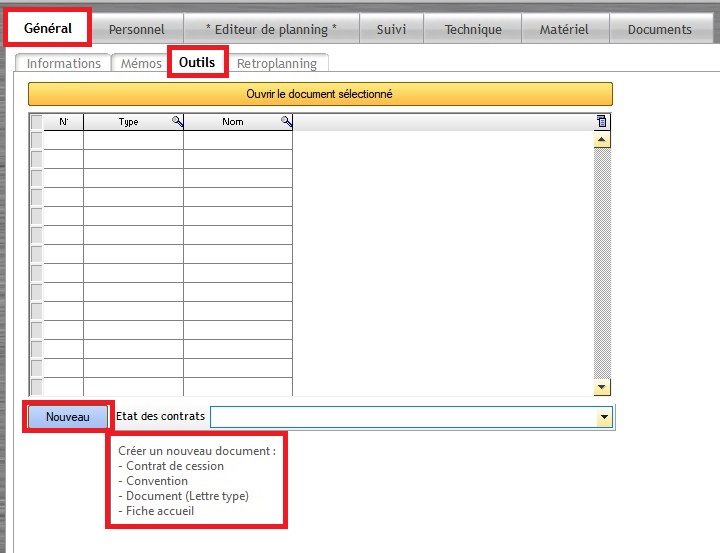Select the Technique tab
The width and height of the screenshot is (720, 553).
coord(473,30)
